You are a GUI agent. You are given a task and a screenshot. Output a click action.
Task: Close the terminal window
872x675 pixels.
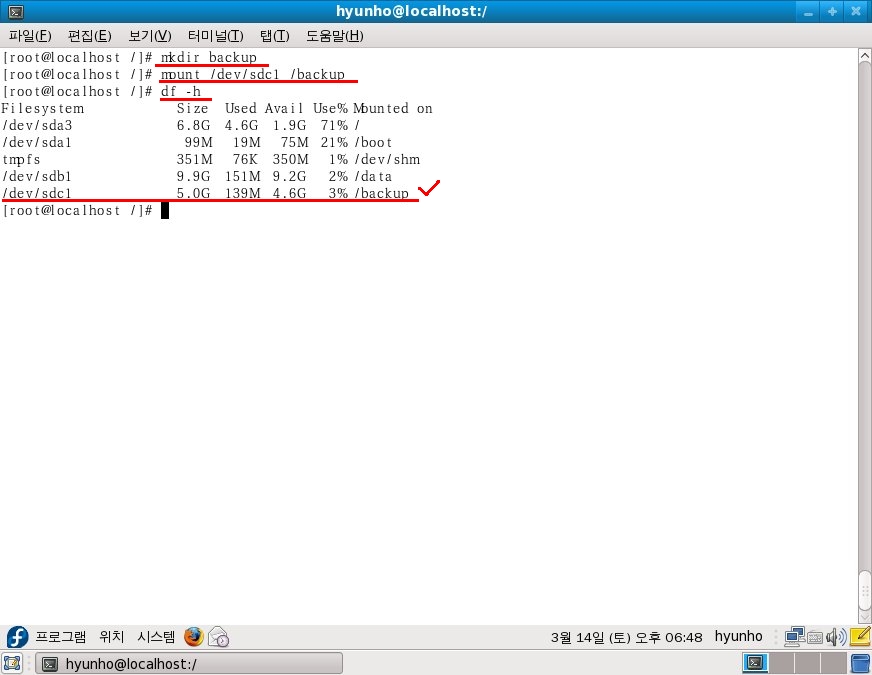tap(856, 12)
